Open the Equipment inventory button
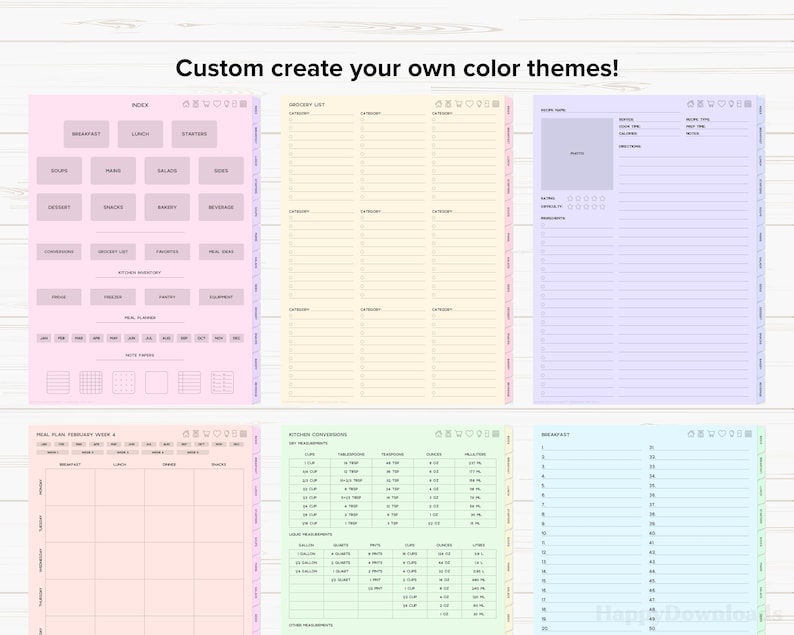794x635 pixels. tap(221, 297)
